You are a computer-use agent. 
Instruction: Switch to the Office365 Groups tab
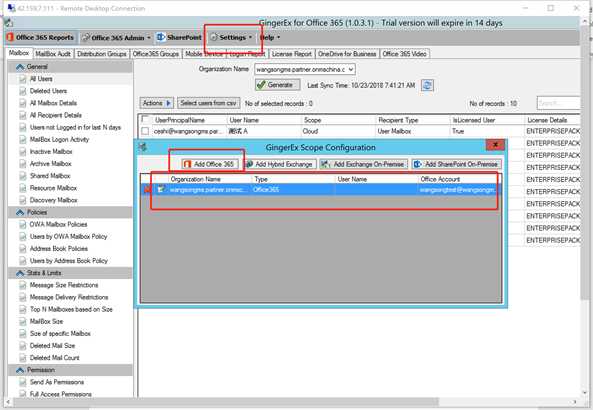pos(156,54)
